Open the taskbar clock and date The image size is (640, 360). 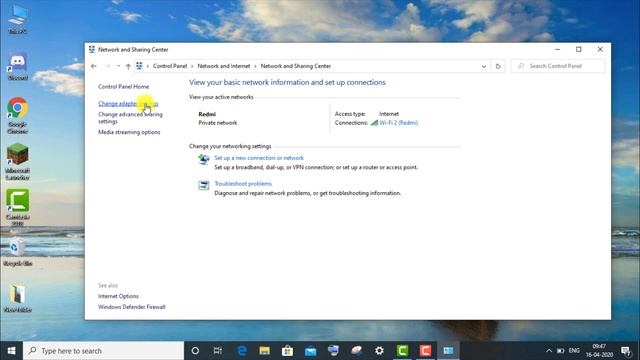pos(599,351)
